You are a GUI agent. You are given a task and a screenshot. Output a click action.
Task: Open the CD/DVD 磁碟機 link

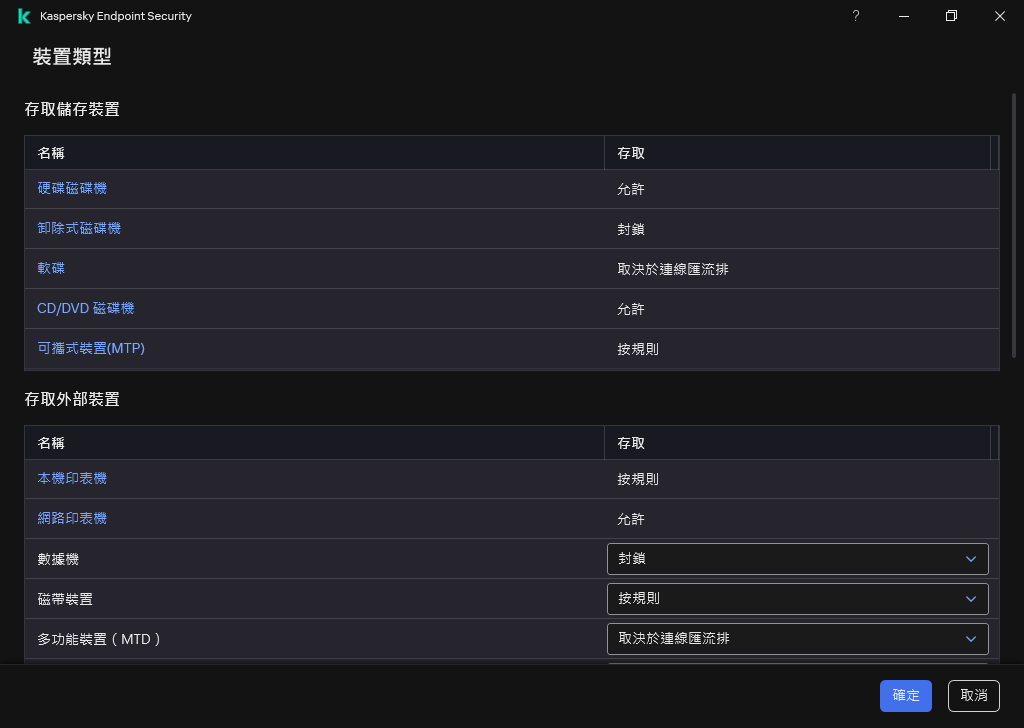coord(85,309)
